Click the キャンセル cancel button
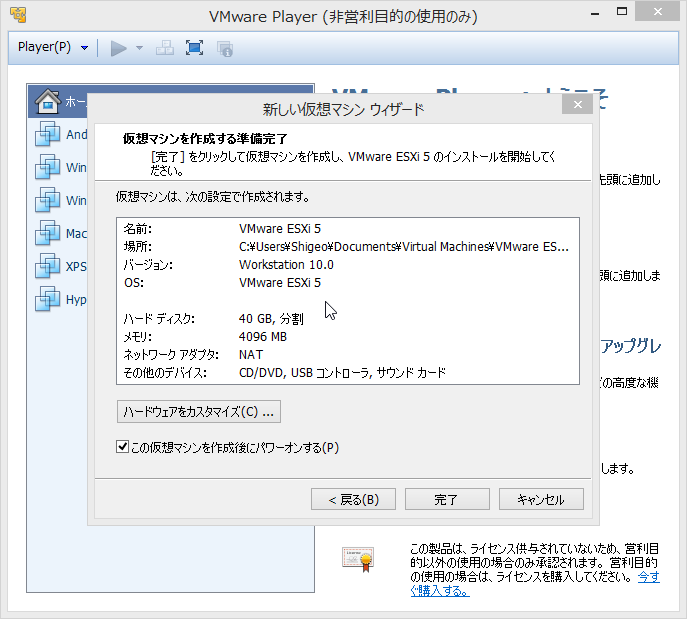This screenshot has height=619, width=687. click(x=541, y=499)
